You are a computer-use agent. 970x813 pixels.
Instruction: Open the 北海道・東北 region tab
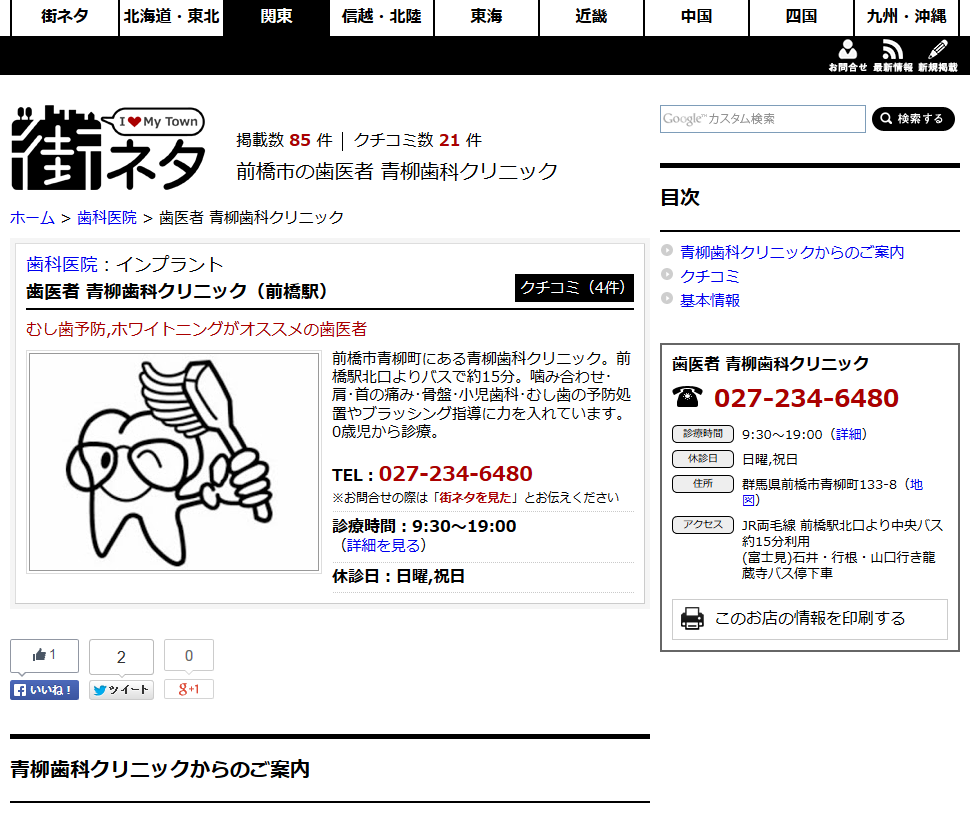pyautogui.click(x=171, y=17)
